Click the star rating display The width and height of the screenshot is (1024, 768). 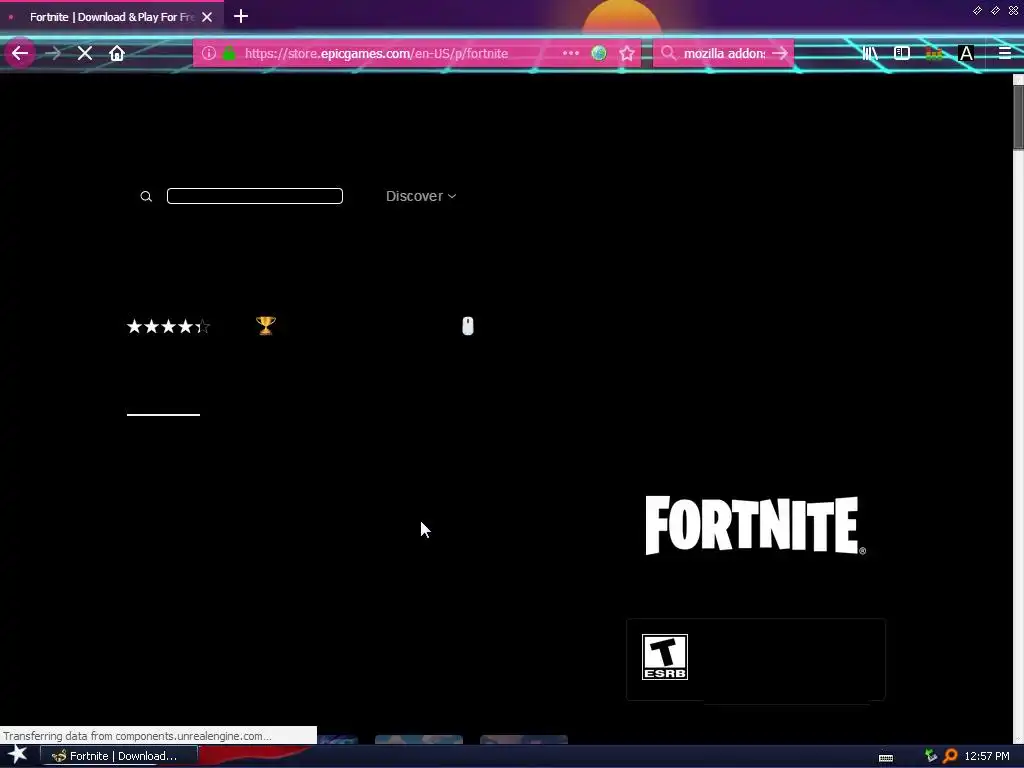tap(168, 326)
